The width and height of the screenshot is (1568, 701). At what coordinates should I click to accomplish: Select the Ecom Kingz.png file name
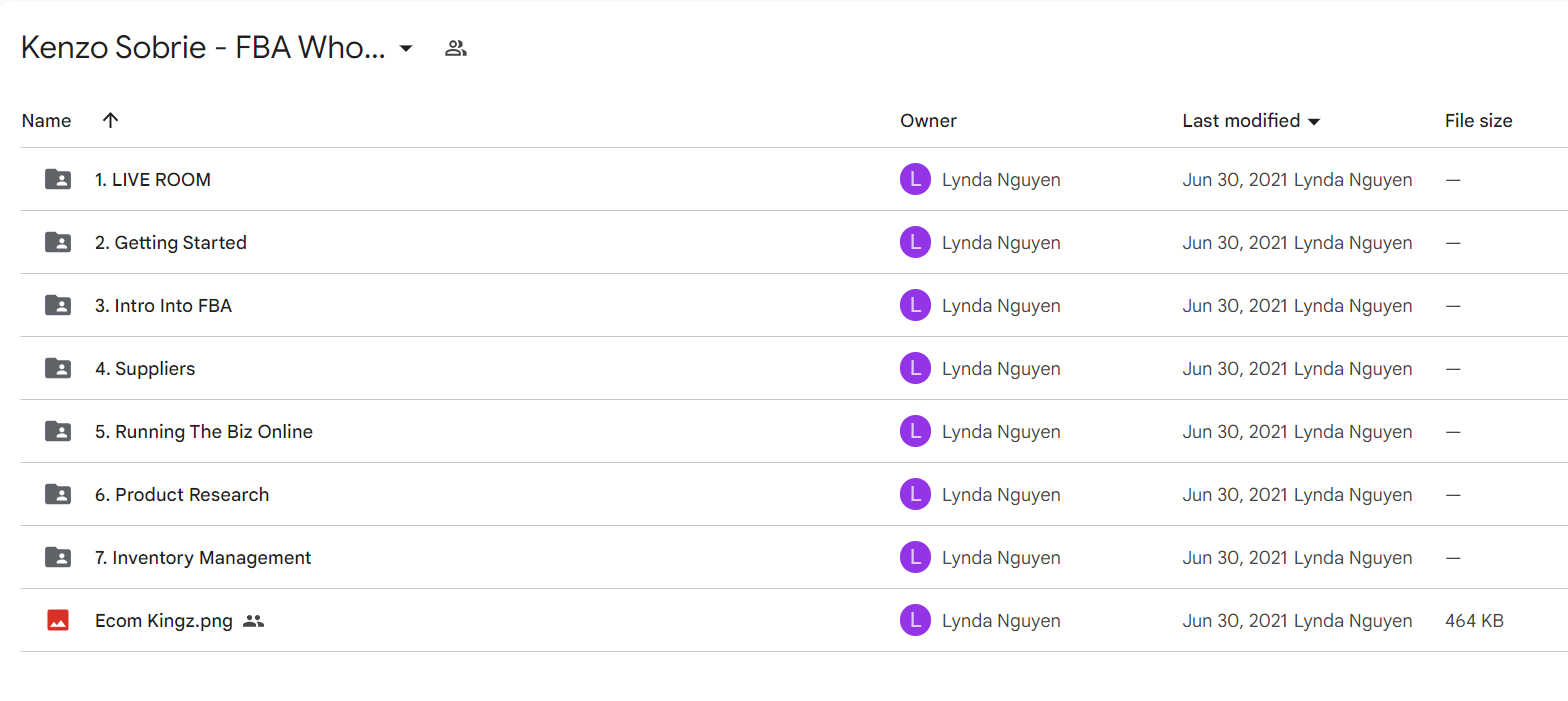164,621
